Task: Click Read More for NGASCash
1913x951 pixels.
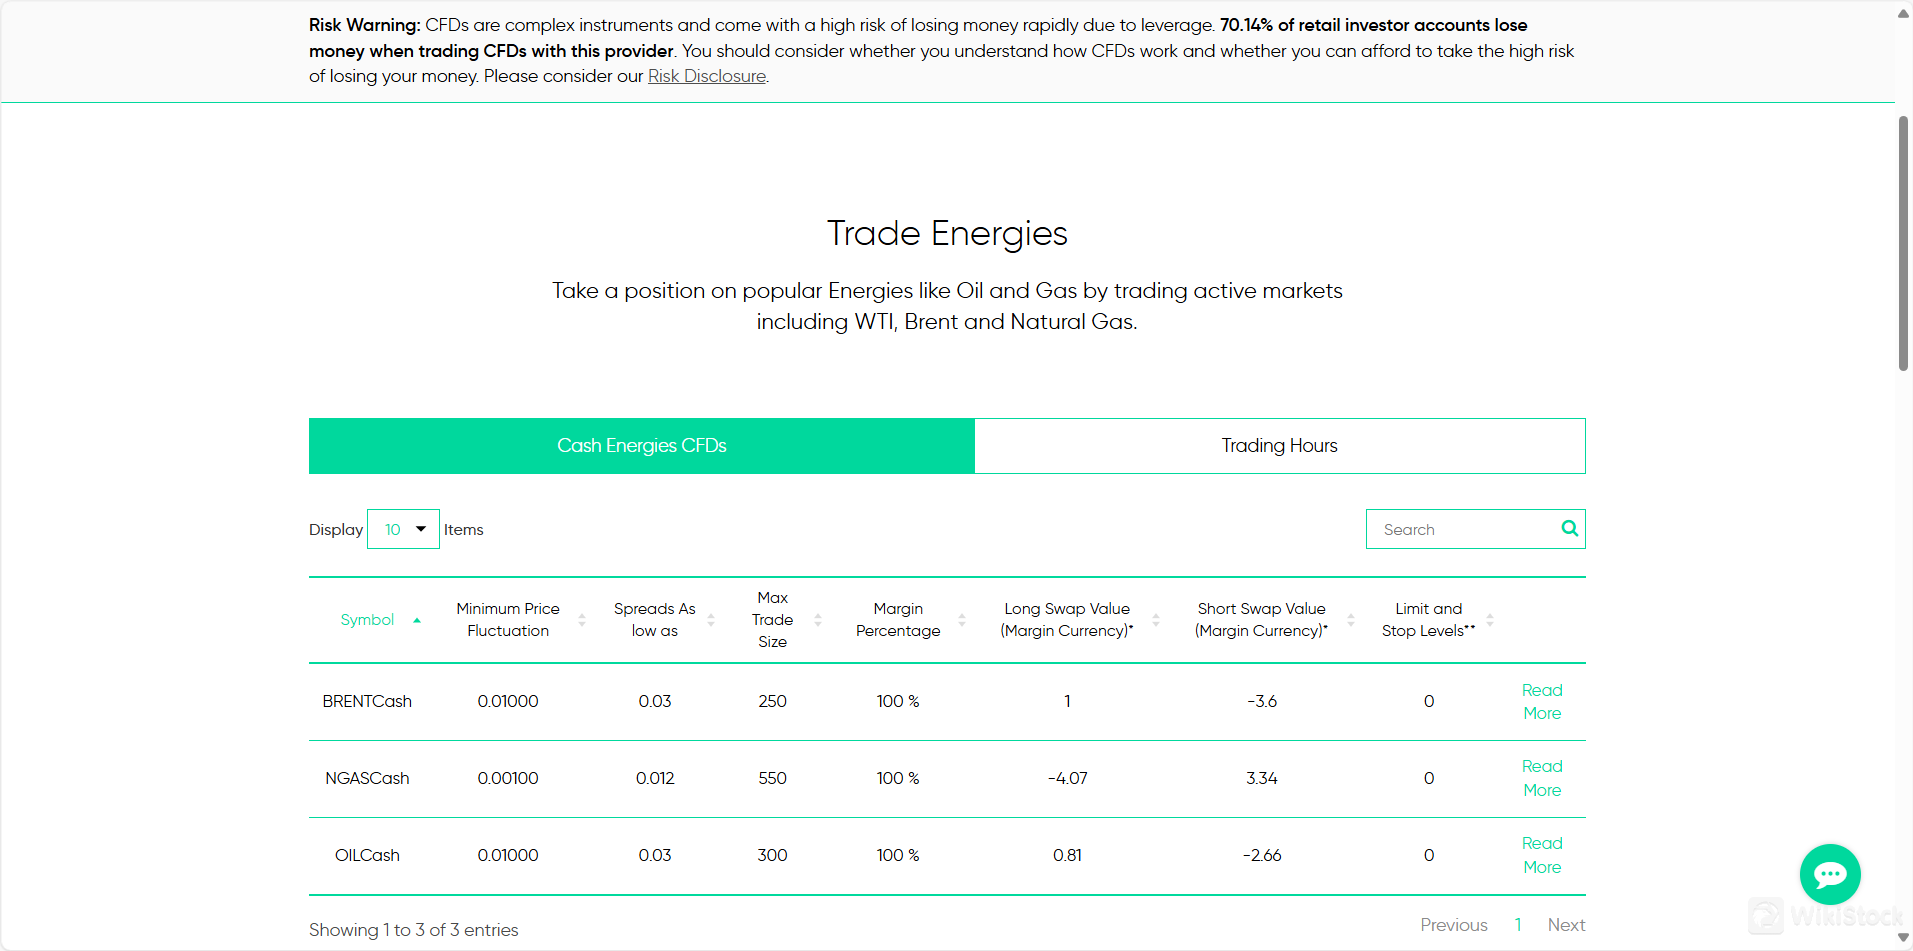Action: click(1541, 778)
